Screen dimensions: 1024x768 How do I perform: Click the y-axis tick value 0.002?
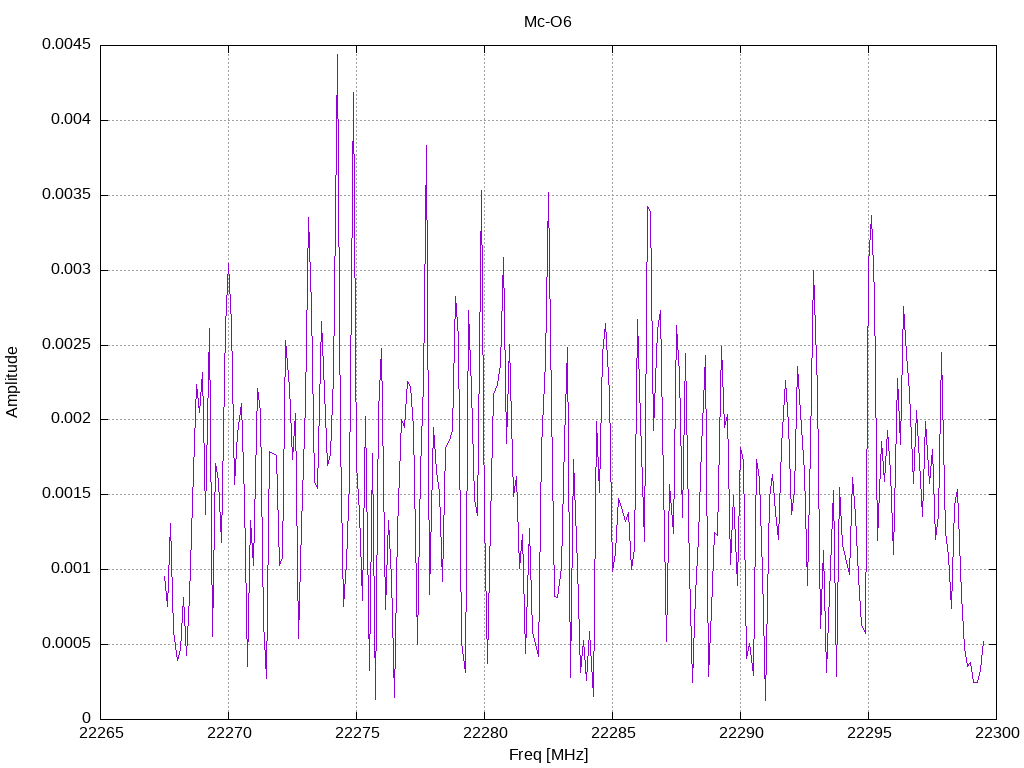tap(71, 419)
